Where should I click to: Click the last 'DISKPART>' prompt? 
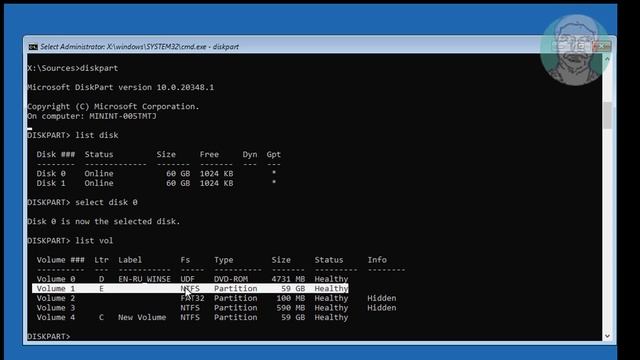point(49,336)
